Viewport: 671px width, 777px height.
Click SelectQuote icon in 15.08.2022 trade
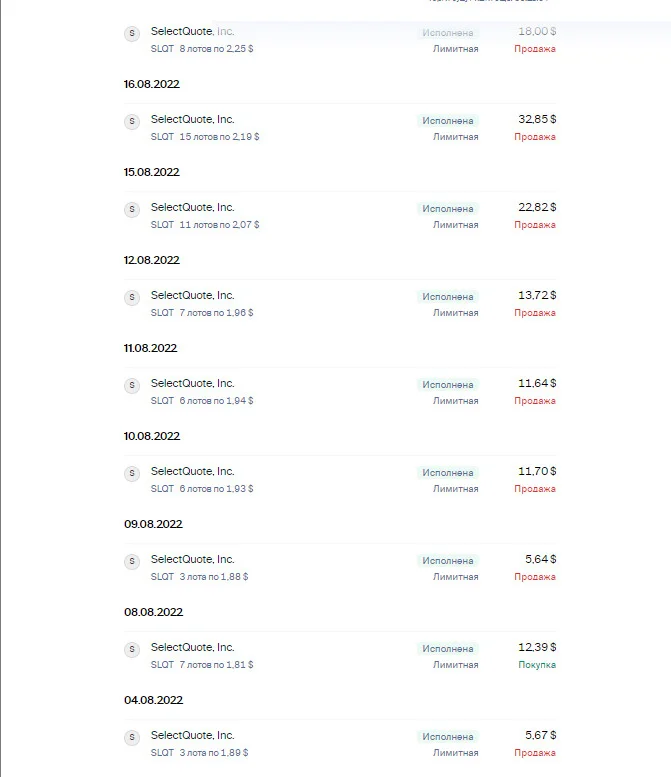click(132, 209)
